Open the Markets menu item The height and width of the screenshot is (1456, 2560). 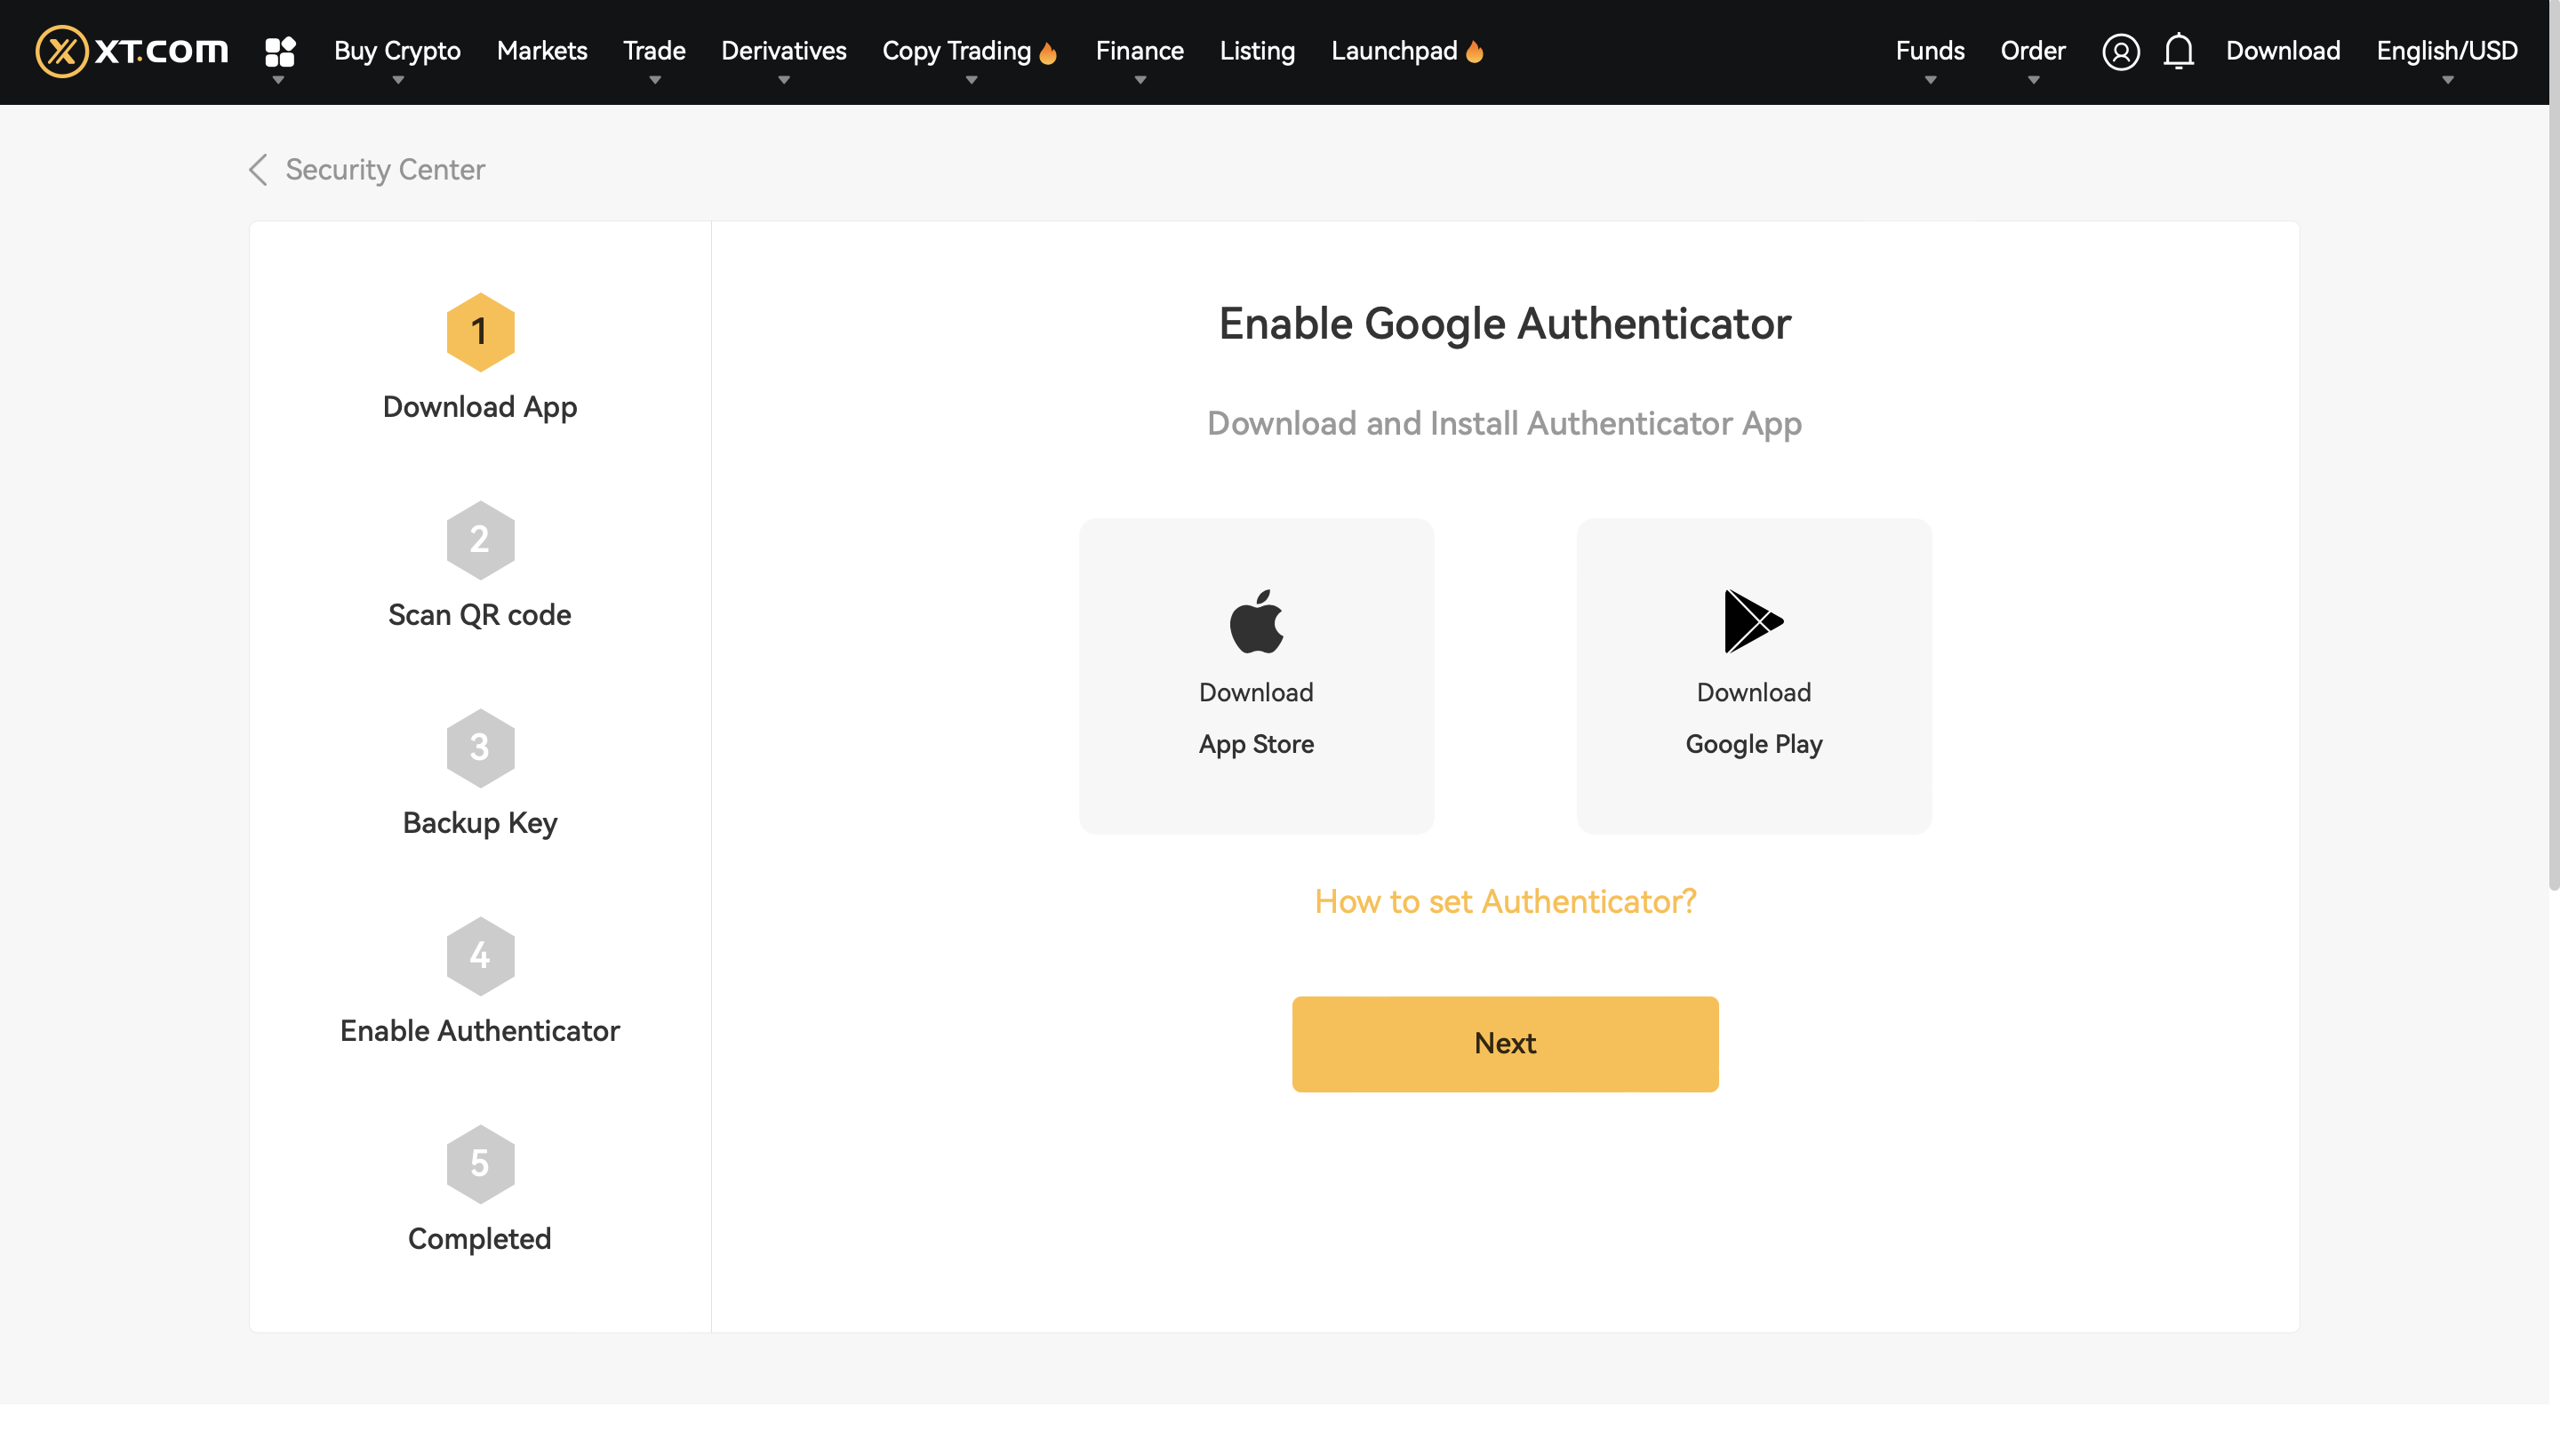coord(542,51)
